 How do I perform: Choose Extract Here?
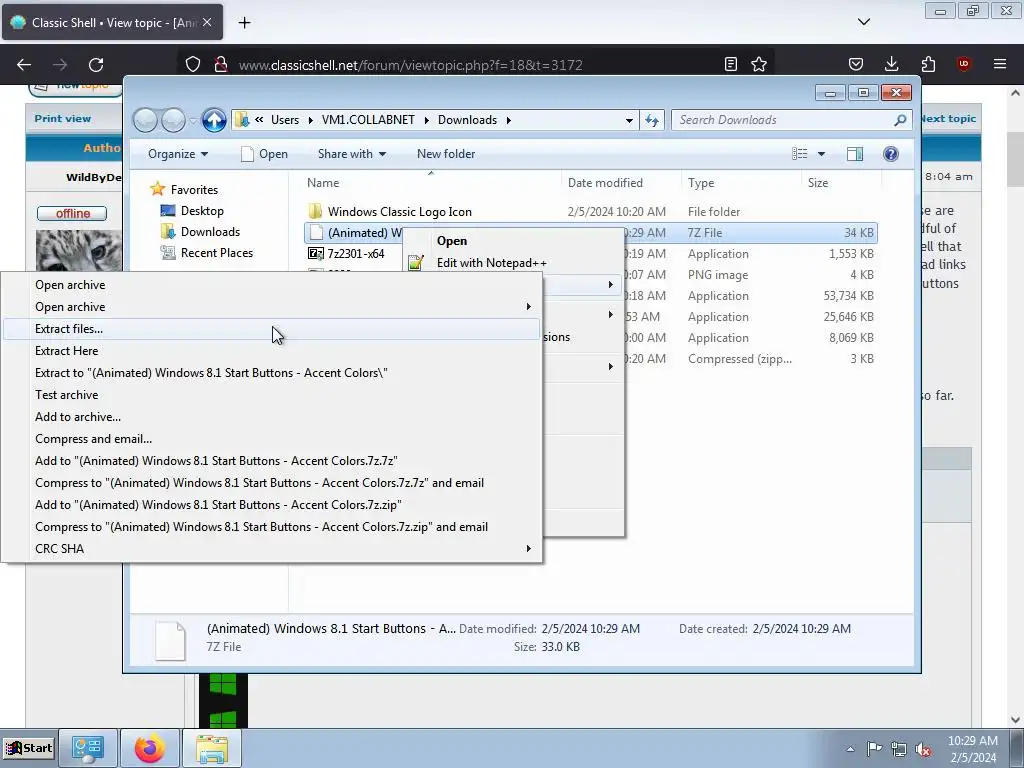click(x=271, y=351)
